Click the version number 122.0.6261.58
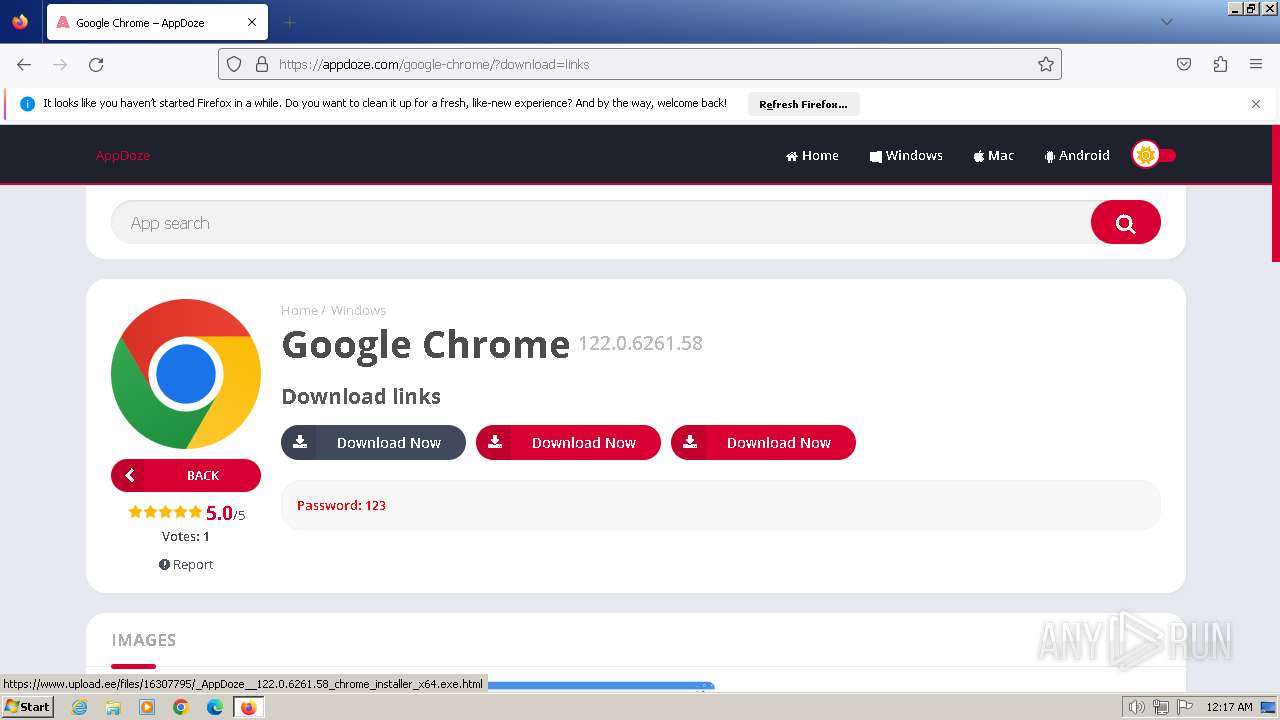1280x720 pixels. pyautogui.click(x=640, y=343)
